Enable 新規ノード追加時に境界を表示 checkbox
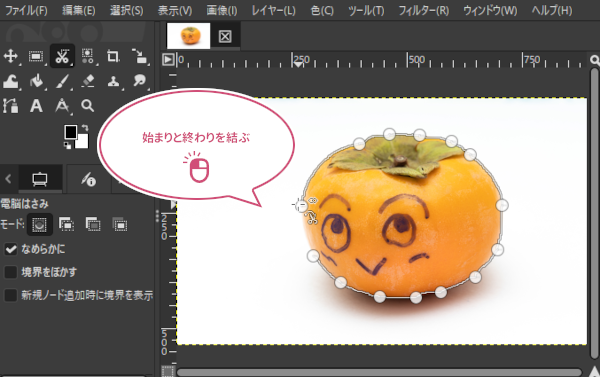This screenshot has width=600, height=377. click(10, 295)
